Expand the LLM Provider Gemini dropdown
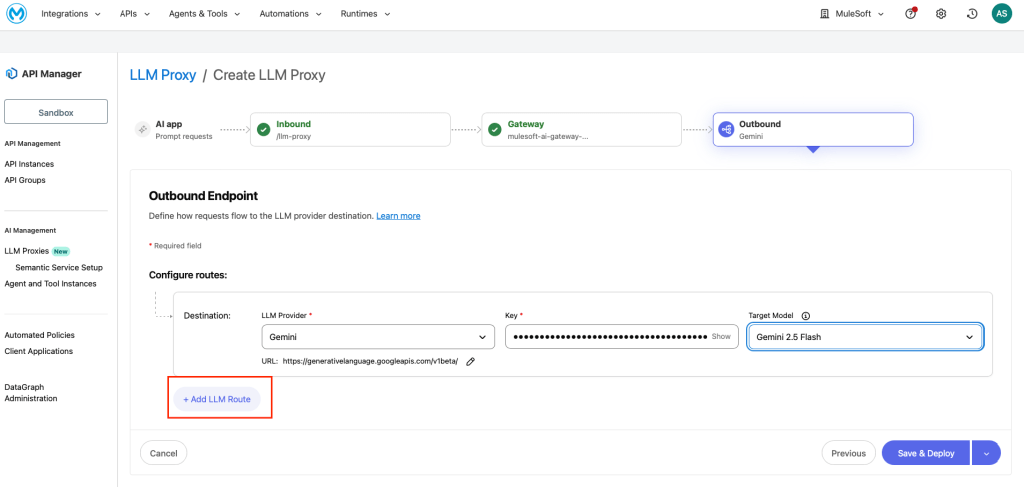The height and width of the screenshot is (487, 1024). 377,337
